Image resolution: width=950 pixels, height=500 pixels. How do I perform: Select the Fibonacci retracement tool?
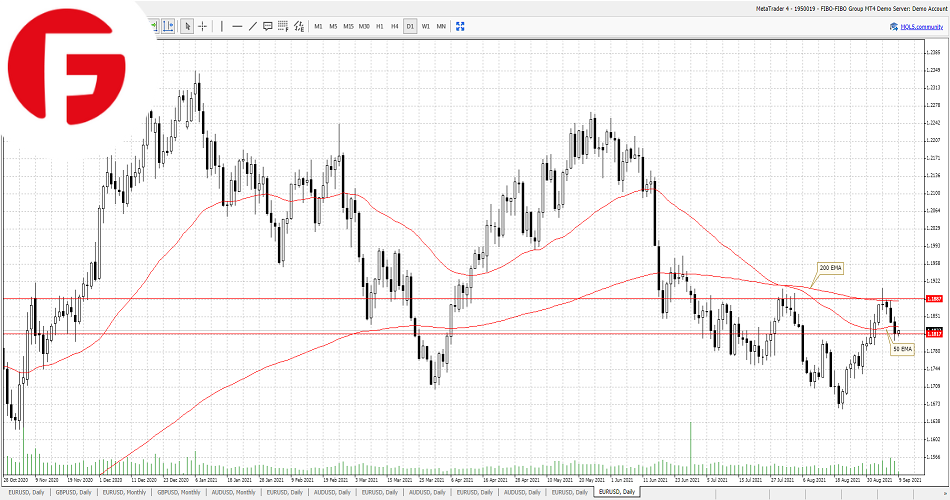pos(283,26)
